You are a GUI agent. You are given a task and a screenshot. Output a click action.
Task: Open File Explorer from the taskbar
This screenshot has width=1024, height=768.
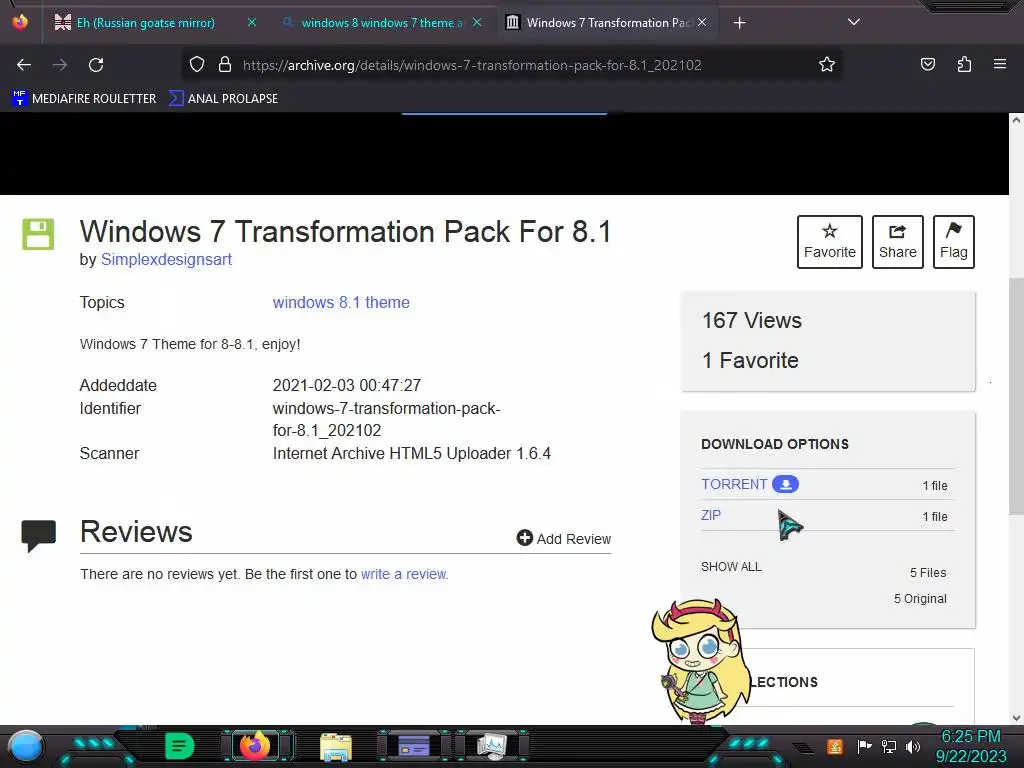[x=336, y=747]
